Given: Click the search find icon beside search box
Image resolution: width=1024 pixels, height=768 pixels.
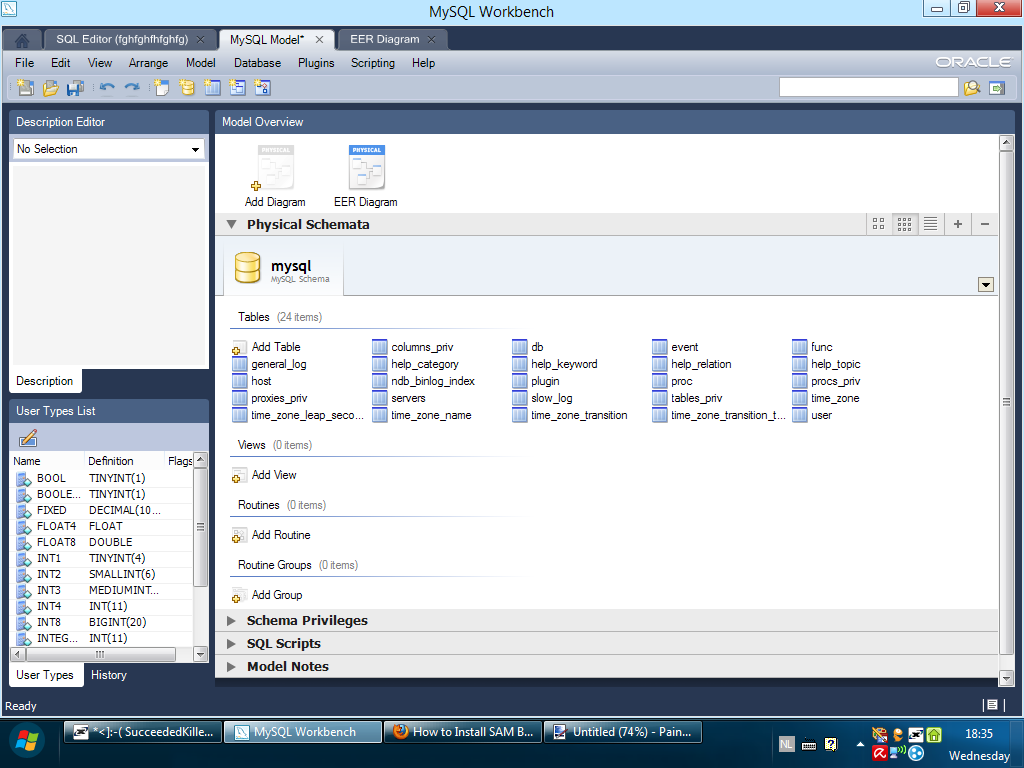Looking at the screenshot, I should pos(972,88).
